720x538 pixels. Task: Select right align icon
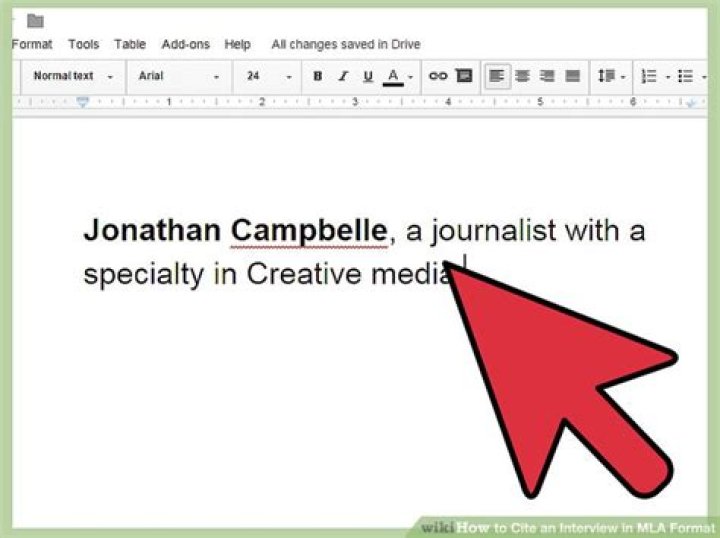click(547, 76)
